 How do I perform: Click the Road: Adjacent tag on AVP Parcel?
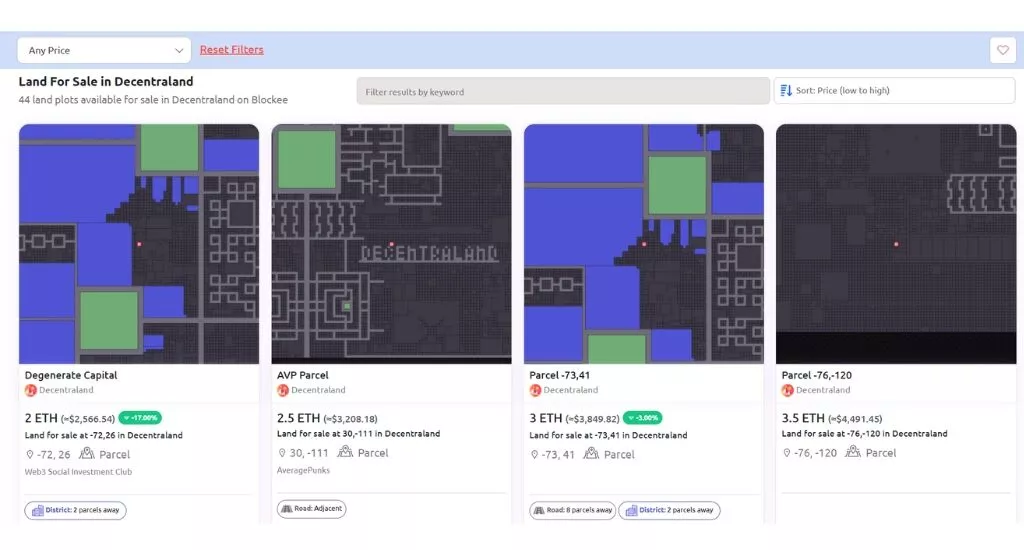[311, 509]
